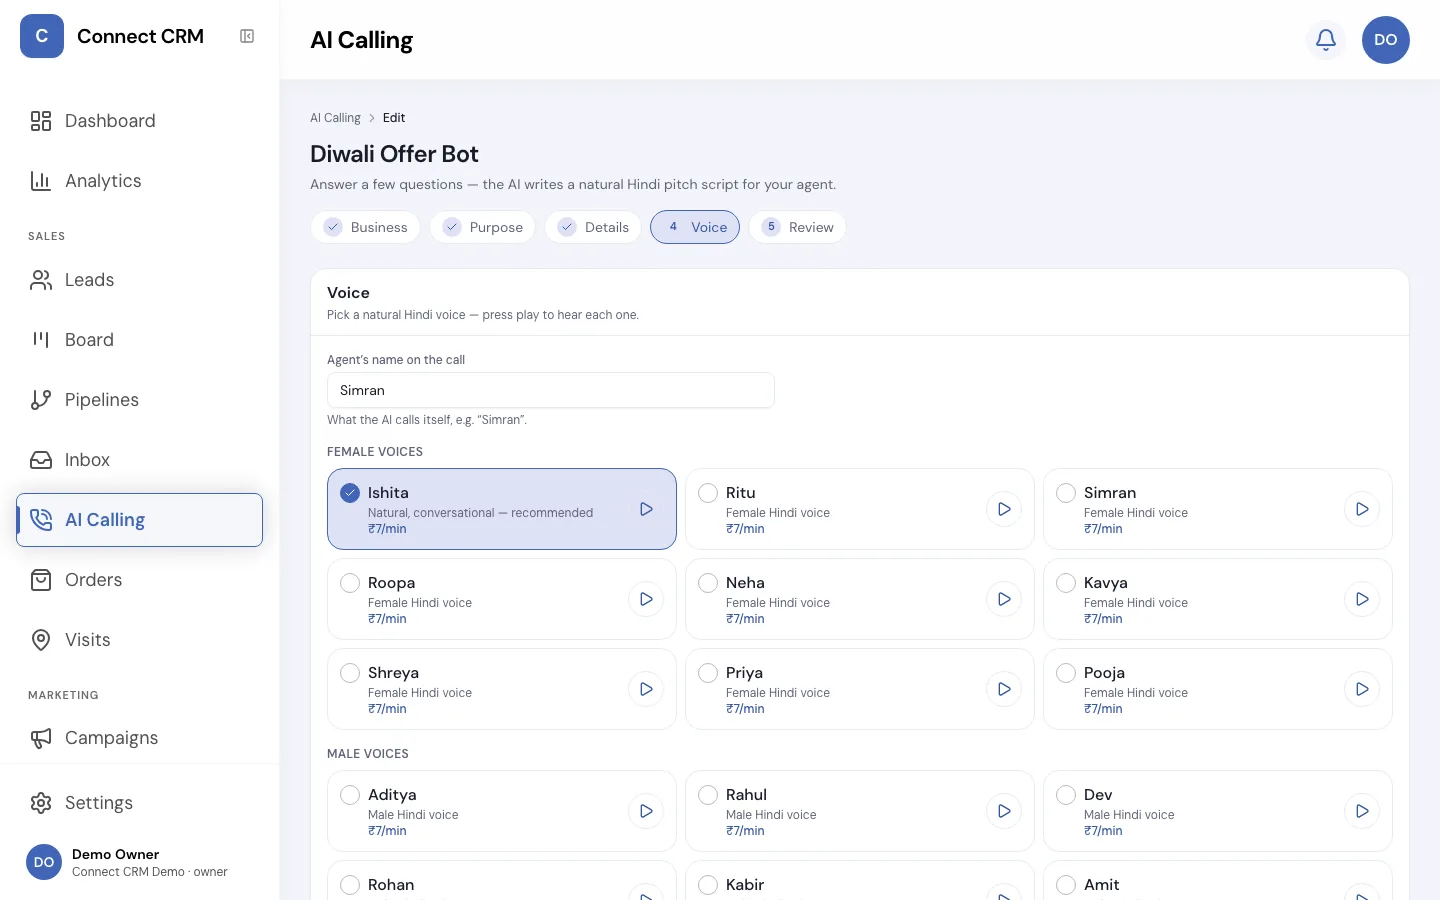
Task: Select the Kavya voice radio button
Action: (1066, 583)
